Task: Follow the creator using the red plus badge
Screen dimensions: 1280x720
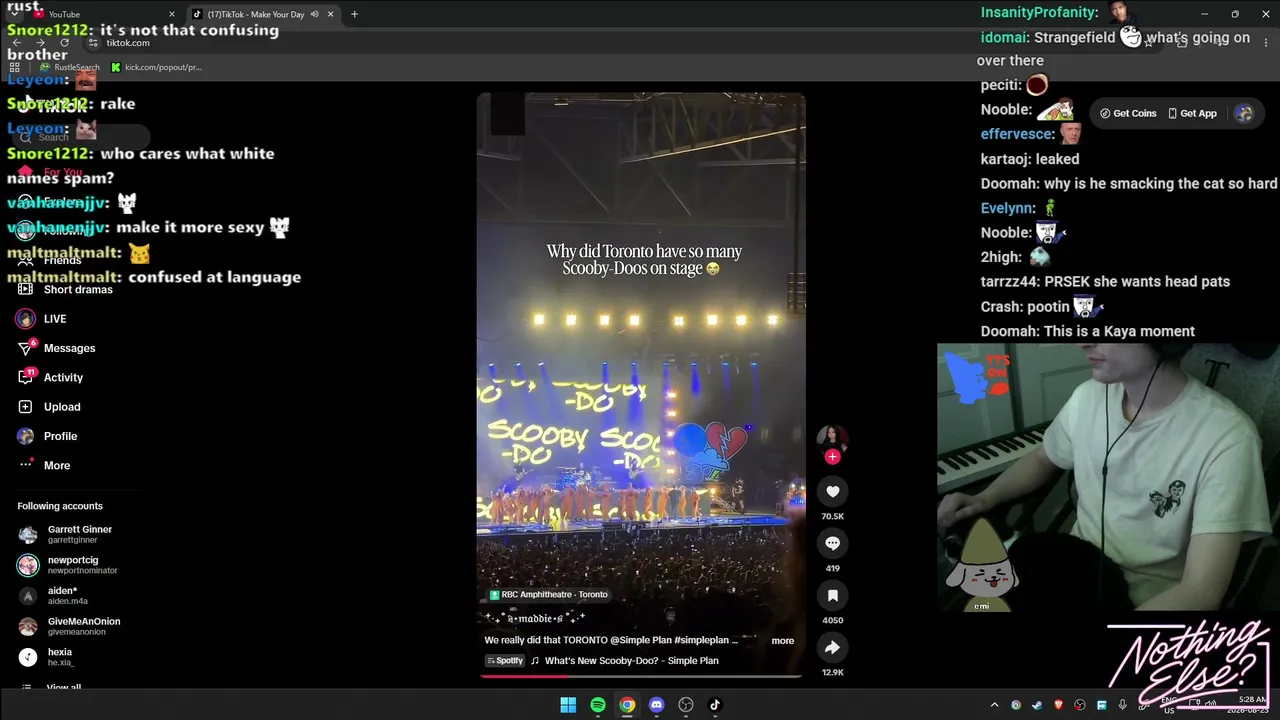Action: 832,457
